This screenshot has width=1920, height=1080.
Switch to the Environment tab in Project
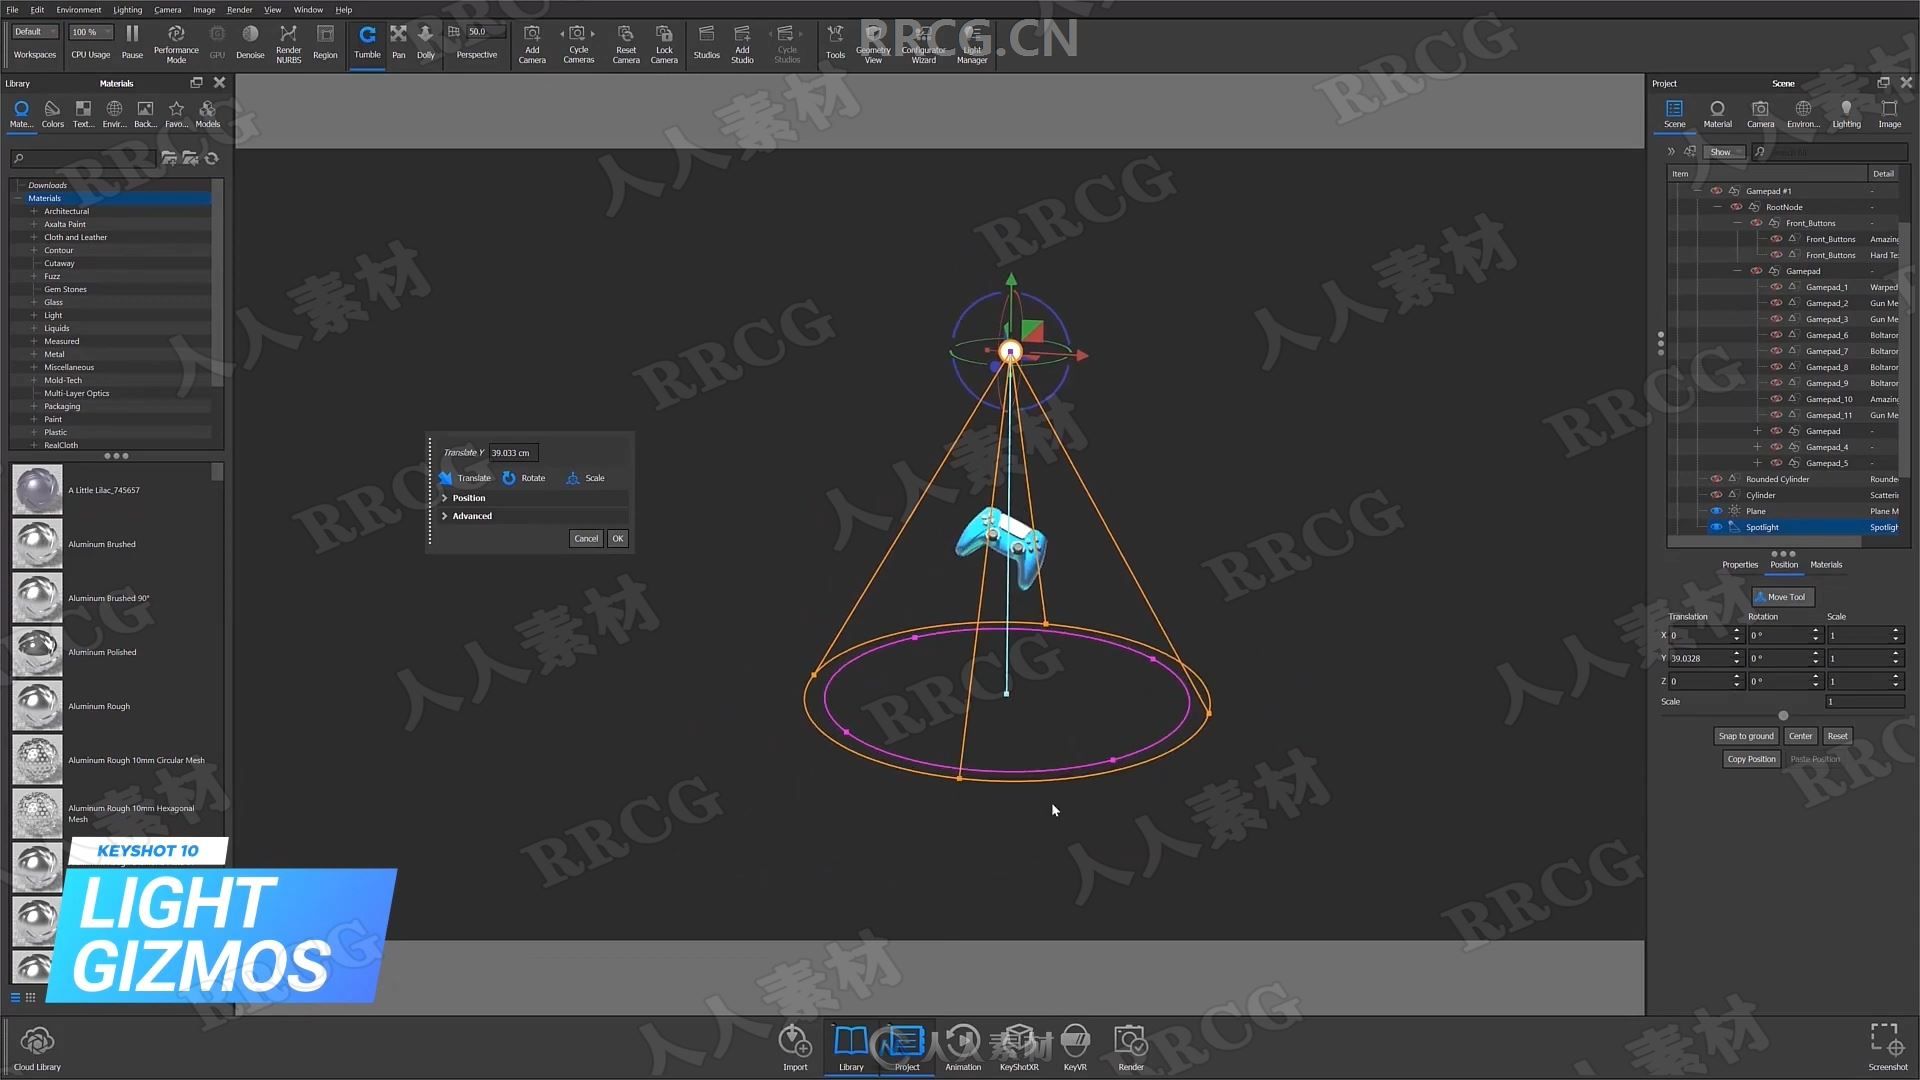[1803, 114]
